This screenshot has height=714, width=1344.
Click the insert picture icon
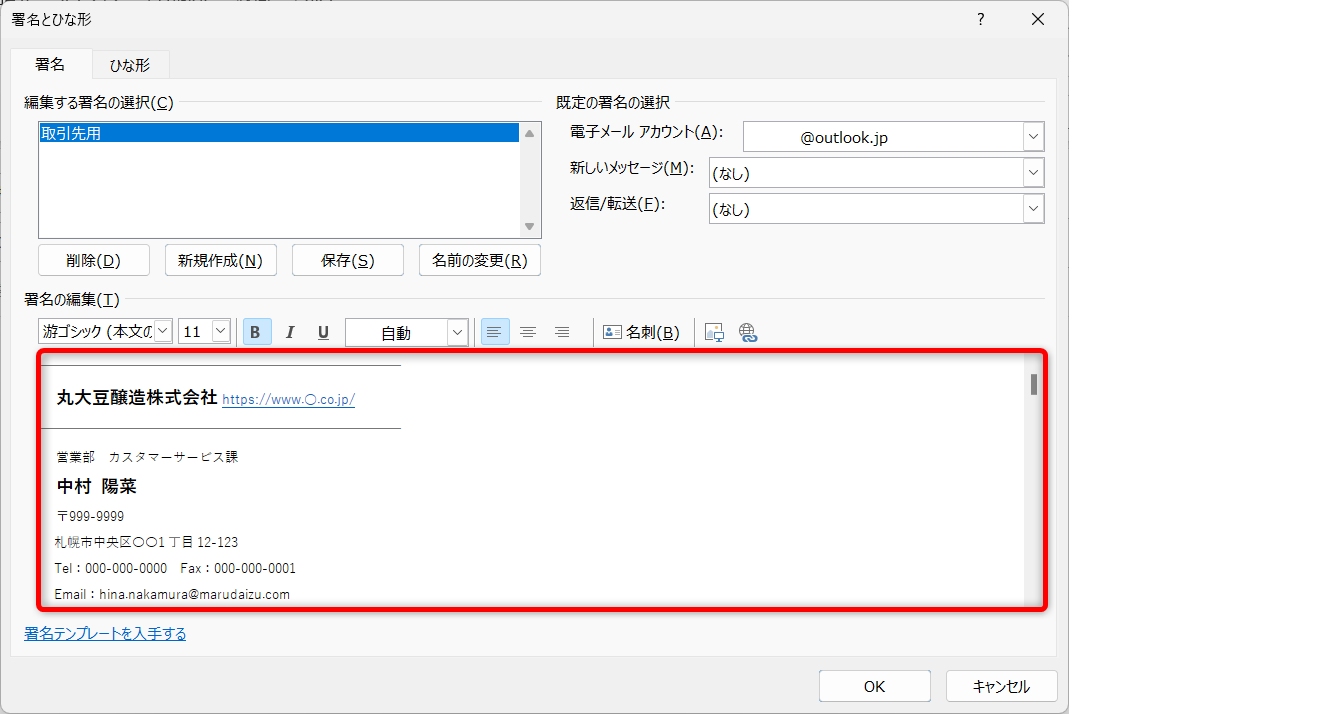click(714, 332)
